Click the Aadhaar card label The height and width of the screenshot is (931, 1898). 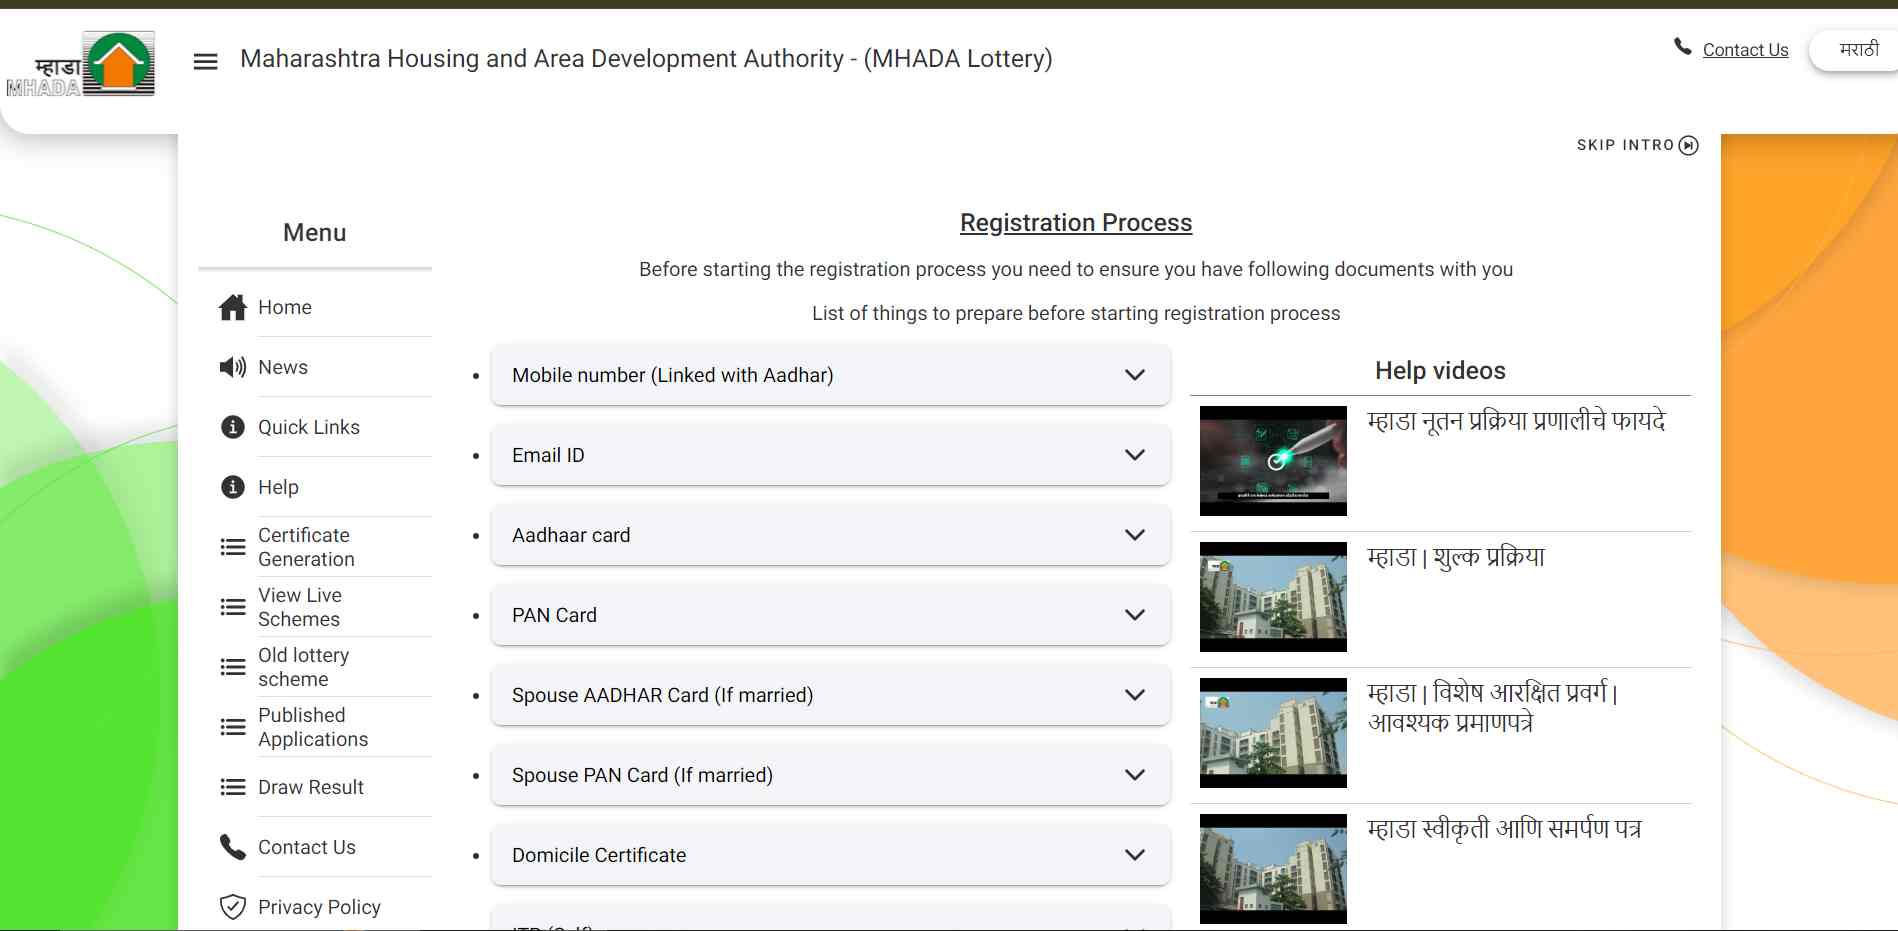pyautogui.click(x=571, y=535)
